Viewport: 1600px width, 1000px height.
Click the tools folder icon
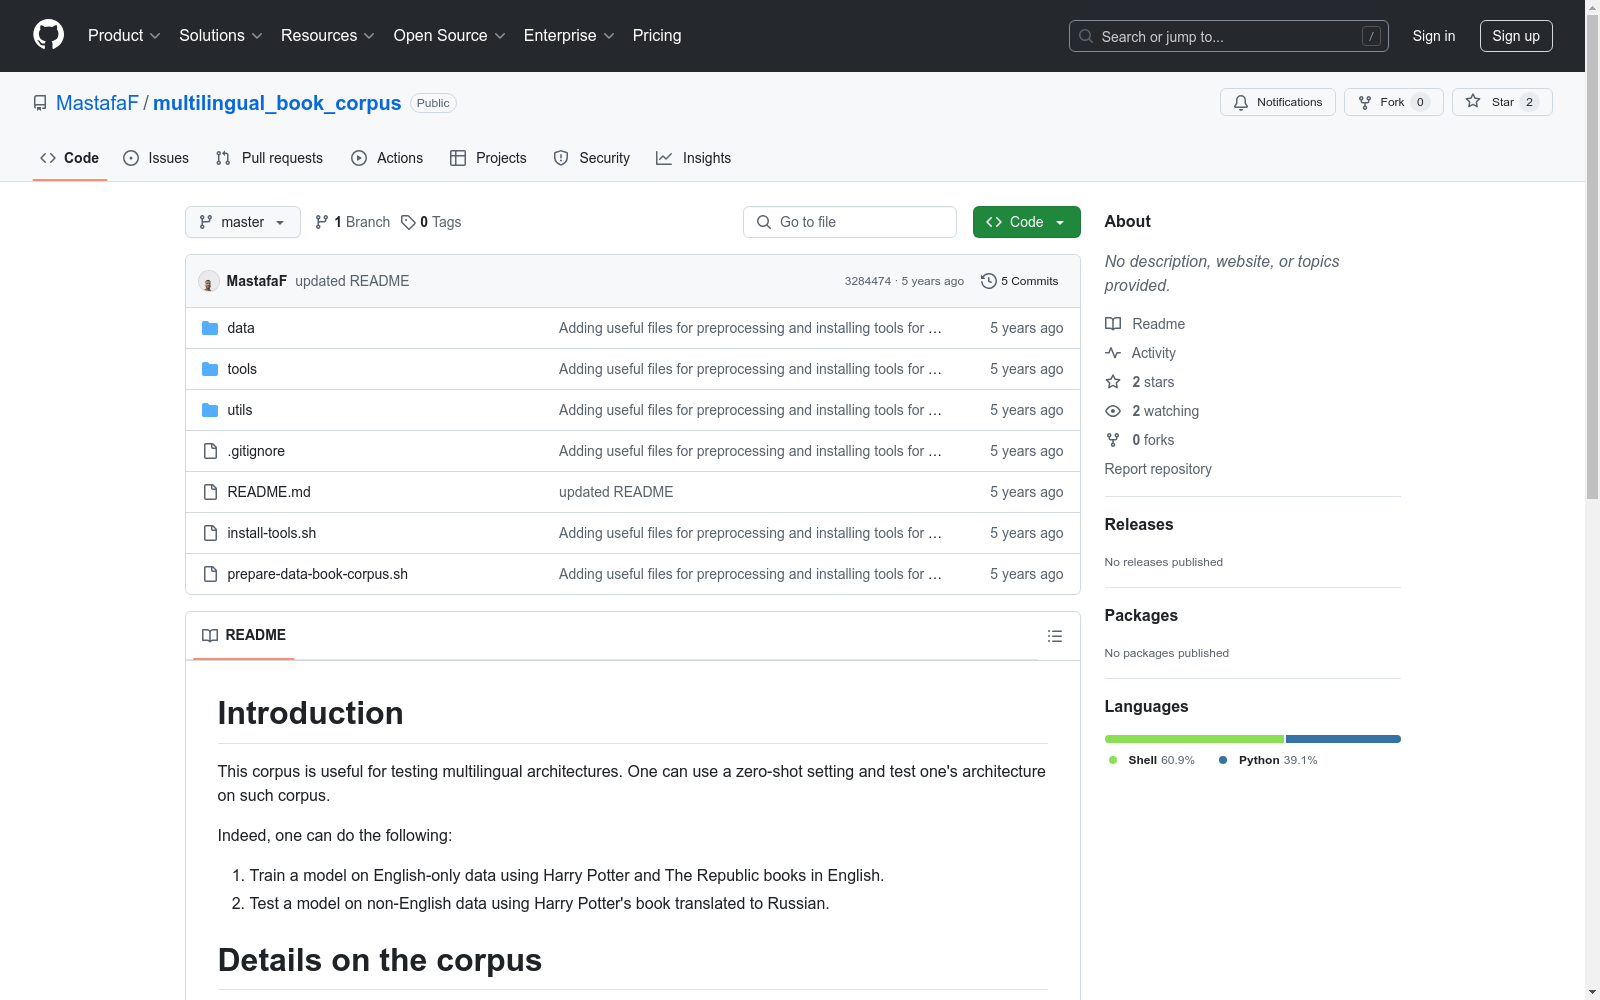point(210,369)
